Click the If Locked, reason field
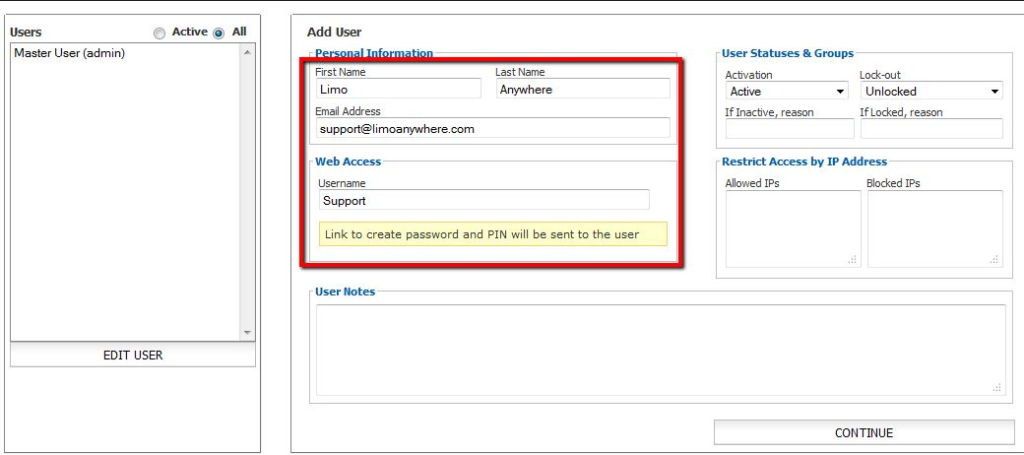1024x455 pixels. 932,129
